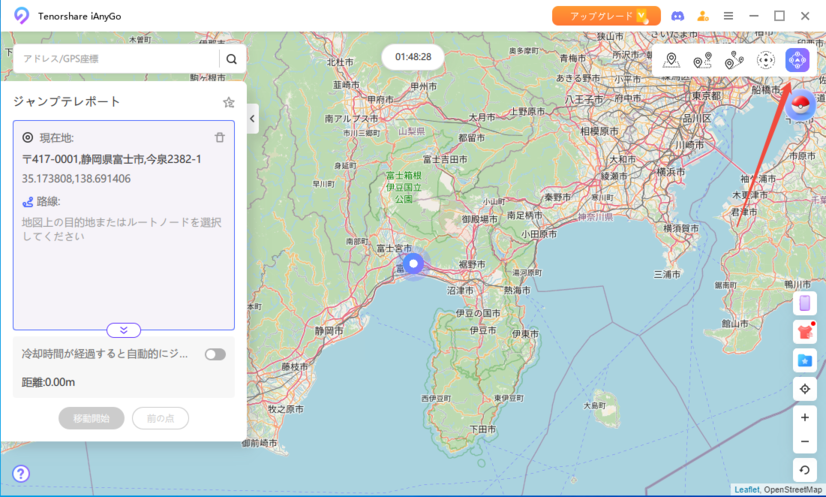Open the Discord community icon

click(x=677, y=16)
